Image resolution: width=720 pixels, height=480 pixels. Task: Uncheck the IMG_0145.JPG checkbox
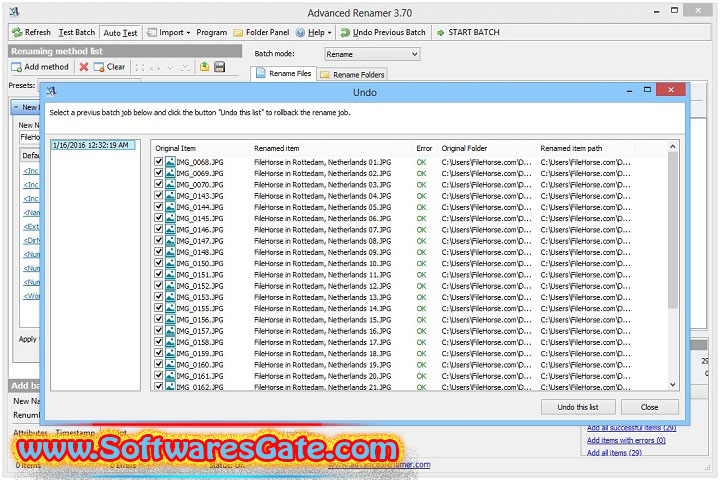[x=158, y=218]
